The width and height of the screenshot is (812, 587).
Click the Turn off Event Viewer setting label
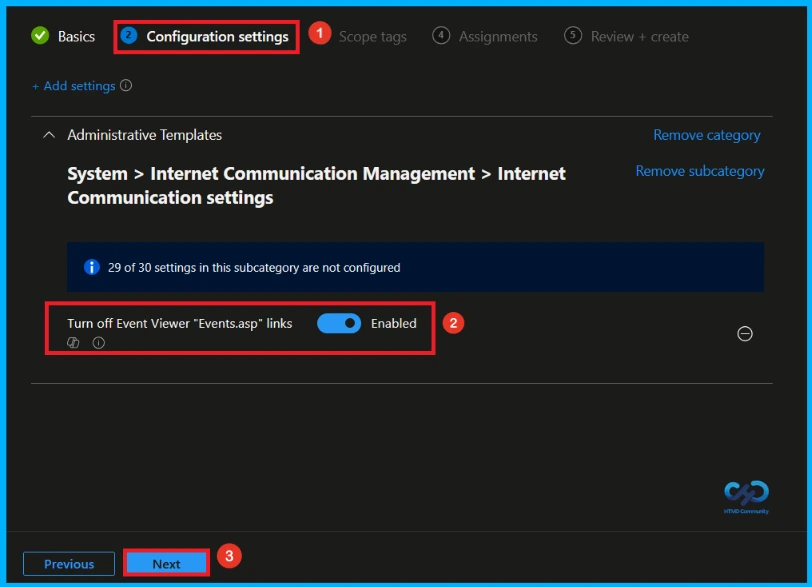[x=180, y=324]
